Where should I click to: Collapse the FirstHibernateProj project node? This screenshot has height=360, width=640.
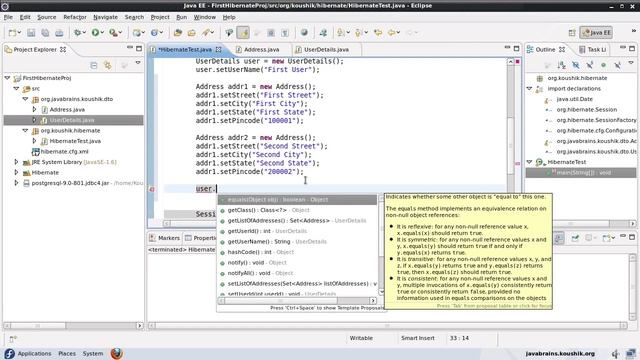(x=7, y=78)
